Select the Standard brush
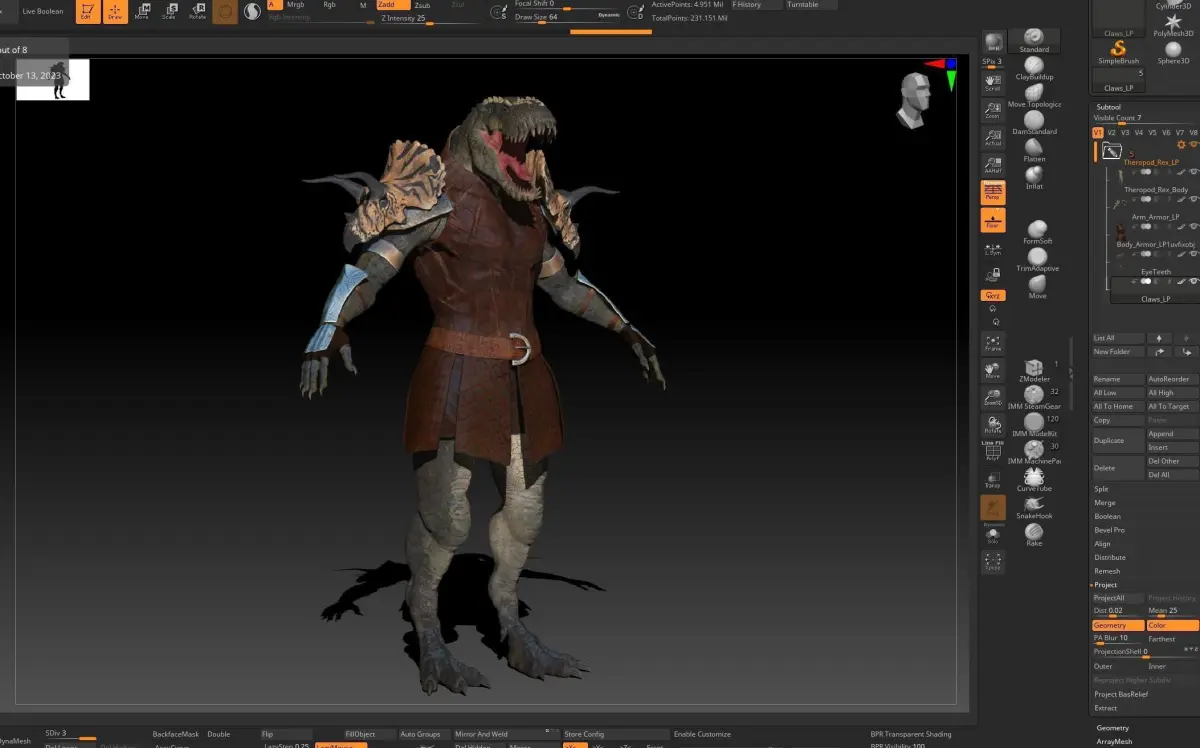Image resolution: width=1200 pixels, height=748 pixels. [x=1034, y=41]
